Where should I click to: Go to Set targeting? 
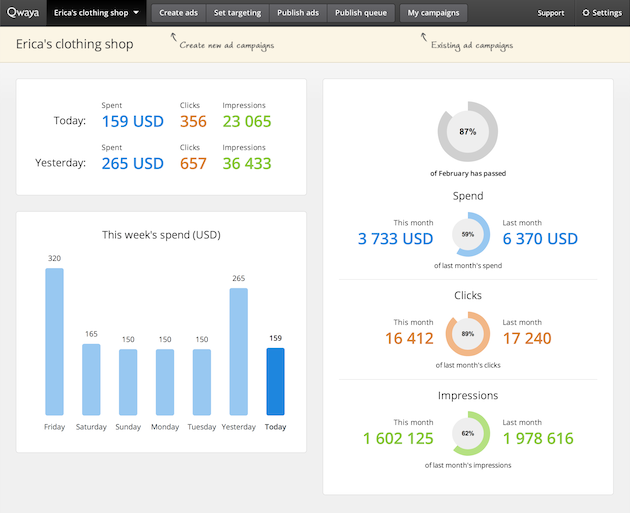tap(237, 13)
